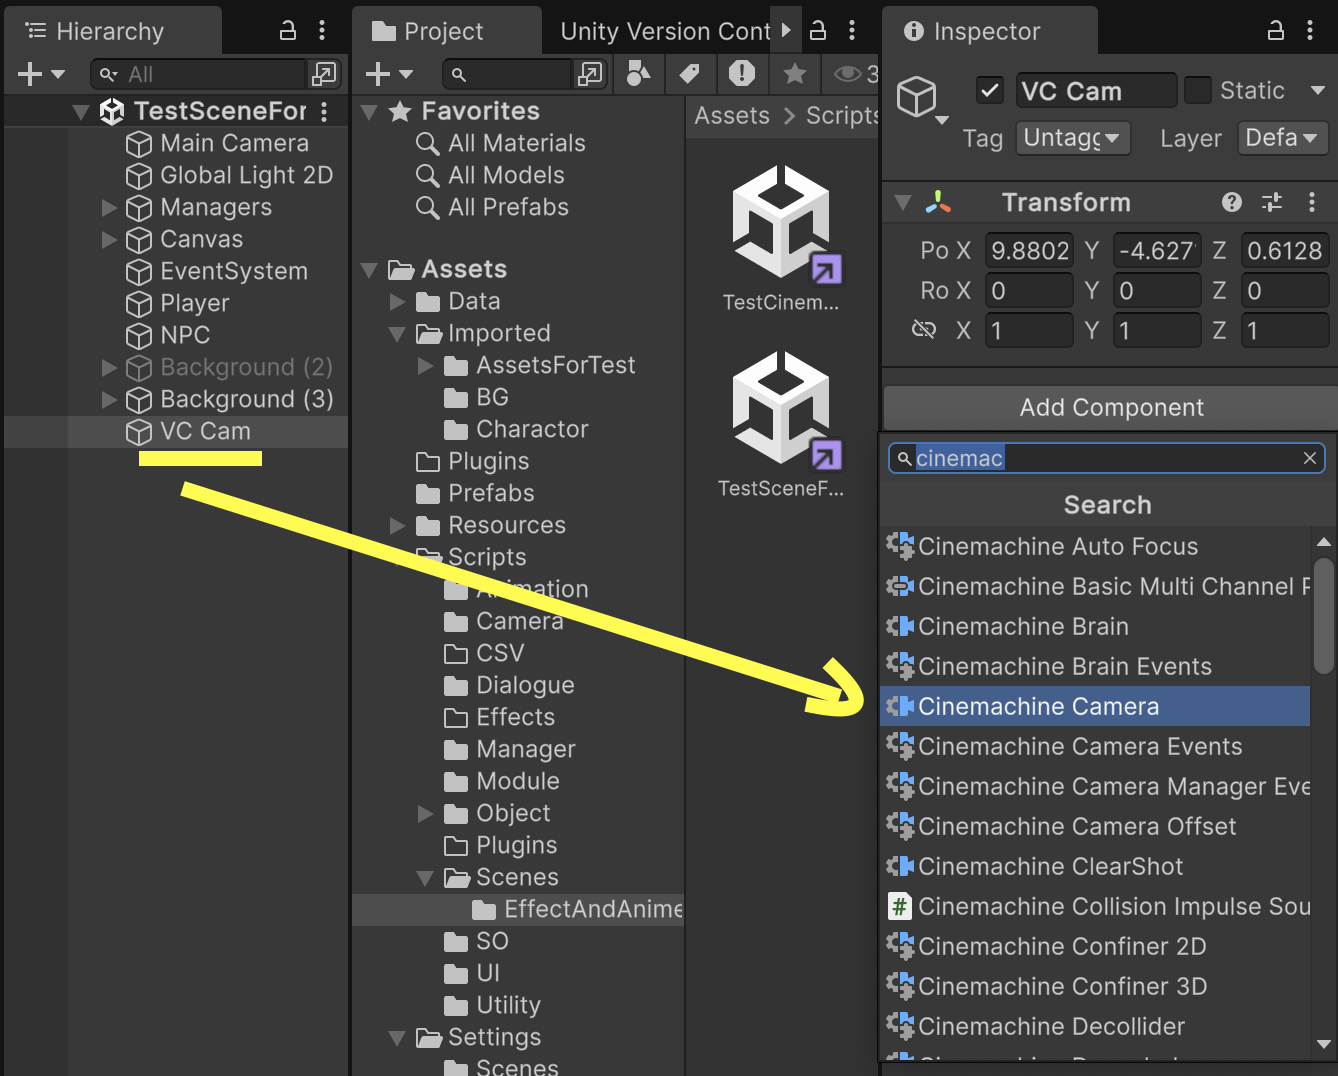The width and height of the screenshot is (1338, 1076).
Task: Open the Tag dropdown
Action: click(x=1073, y=138)
